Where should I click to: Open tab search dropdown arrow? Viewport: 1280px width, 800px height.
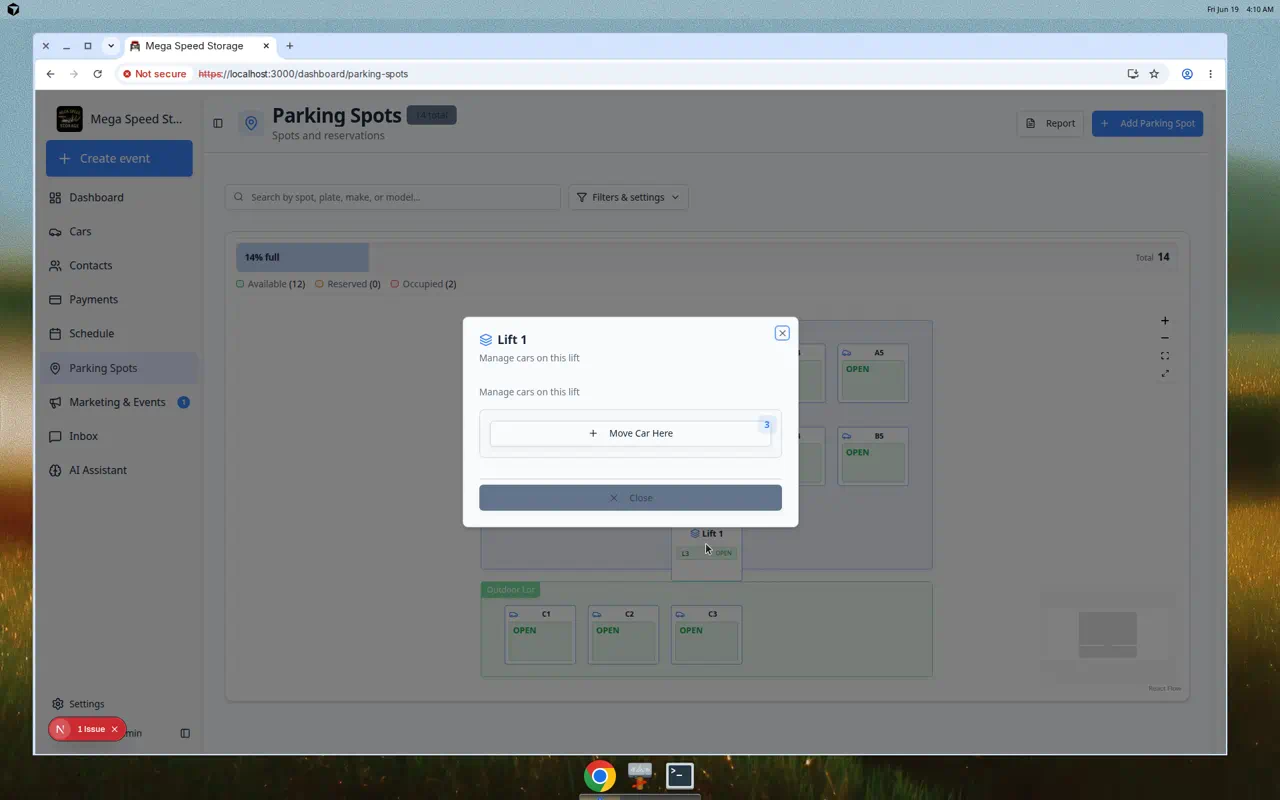coord(111,46)
